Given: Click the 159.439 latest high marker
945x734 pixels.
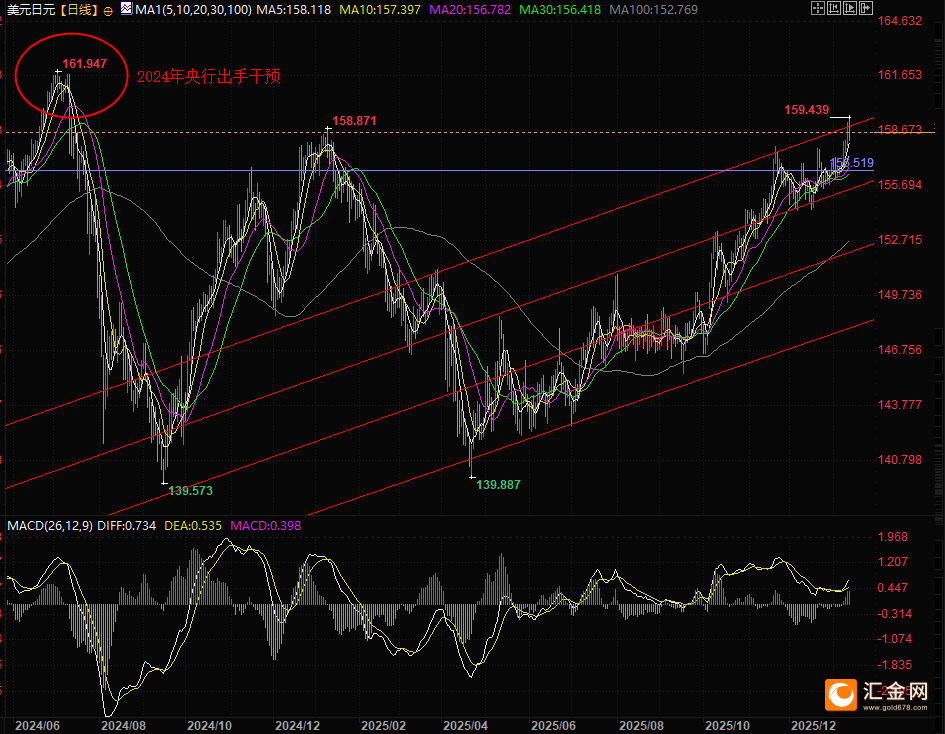Looking at the screenshot, I should (806, 110).
